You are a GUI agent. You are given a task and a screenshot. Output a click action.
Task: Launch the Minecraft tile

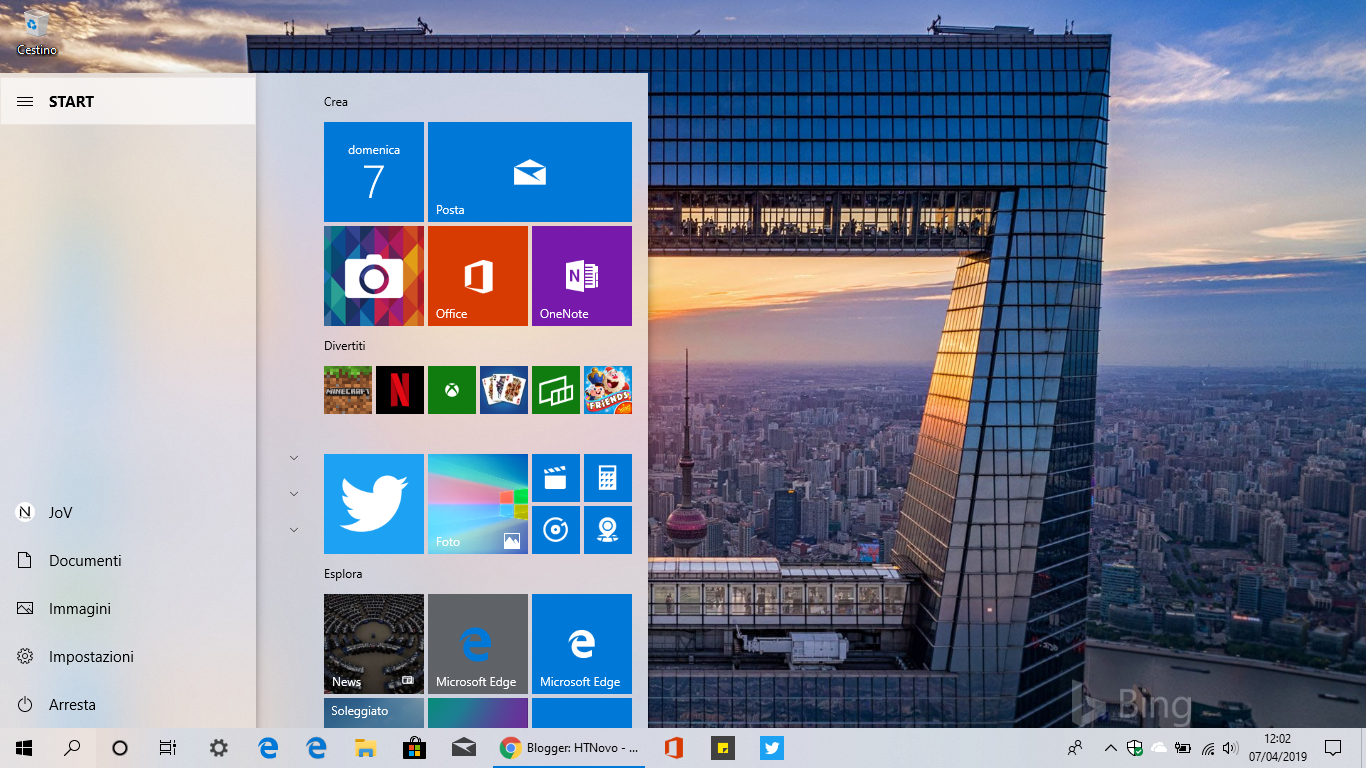[x=348, y=390]
